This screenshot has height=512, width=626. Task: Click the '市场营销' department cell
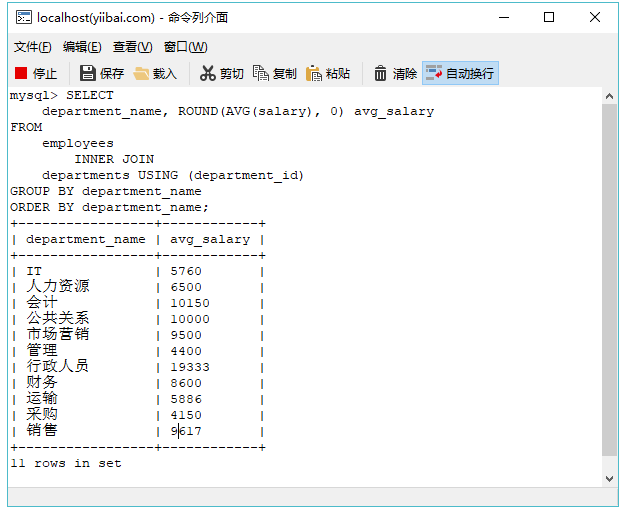58,334
